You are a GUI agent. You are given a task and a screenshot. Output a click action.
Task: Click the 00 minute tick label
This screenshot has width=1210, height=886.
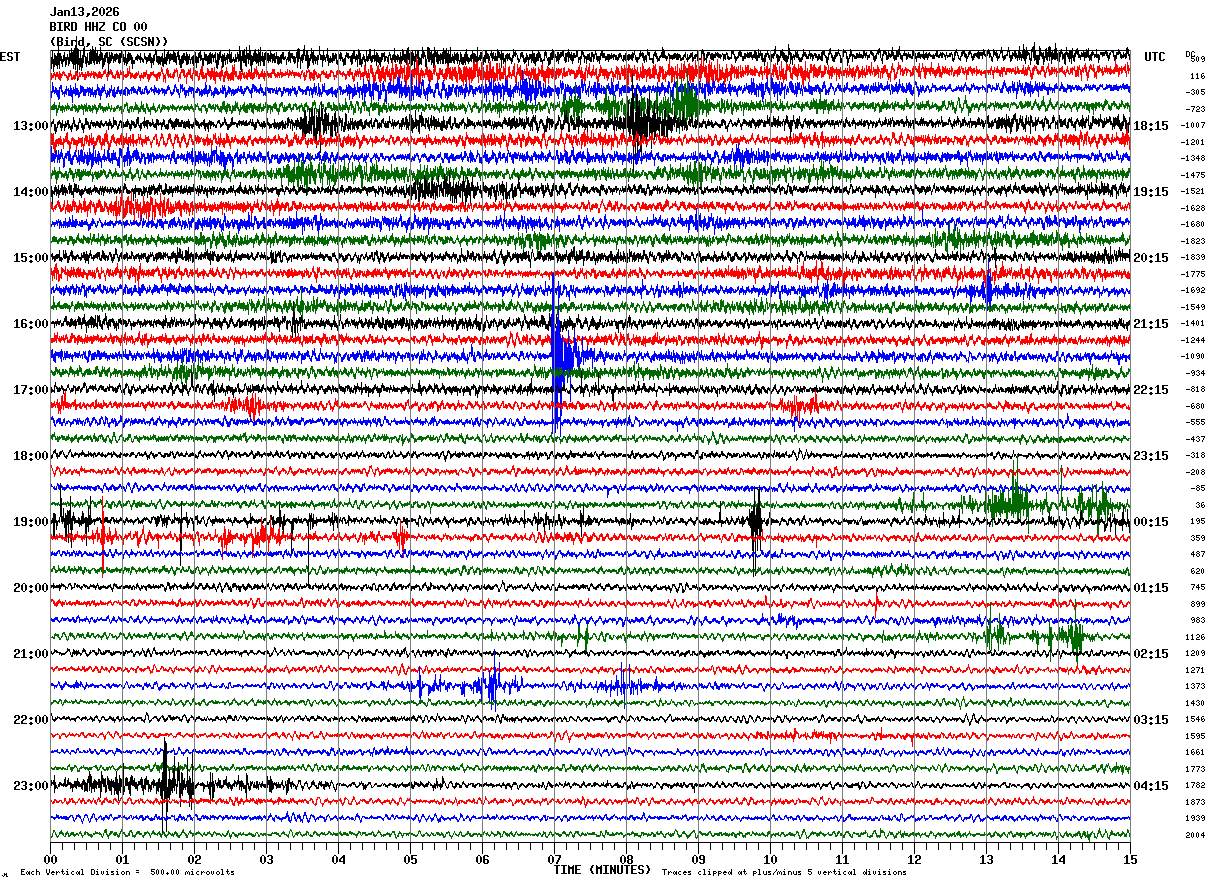[x=50, y=859]
